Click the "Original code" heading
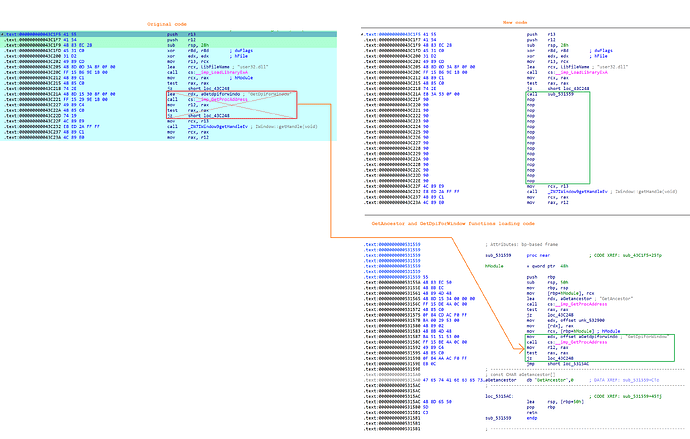The width and height of the screenshot is (690, 439). point(167,24)
